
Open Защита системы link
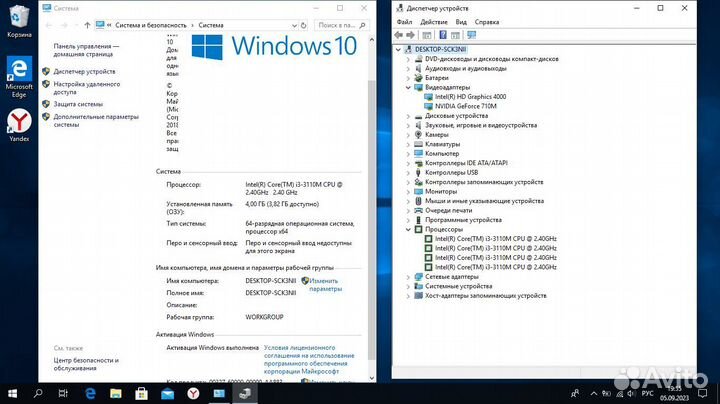pyautogui.click(x=78, y=104)
